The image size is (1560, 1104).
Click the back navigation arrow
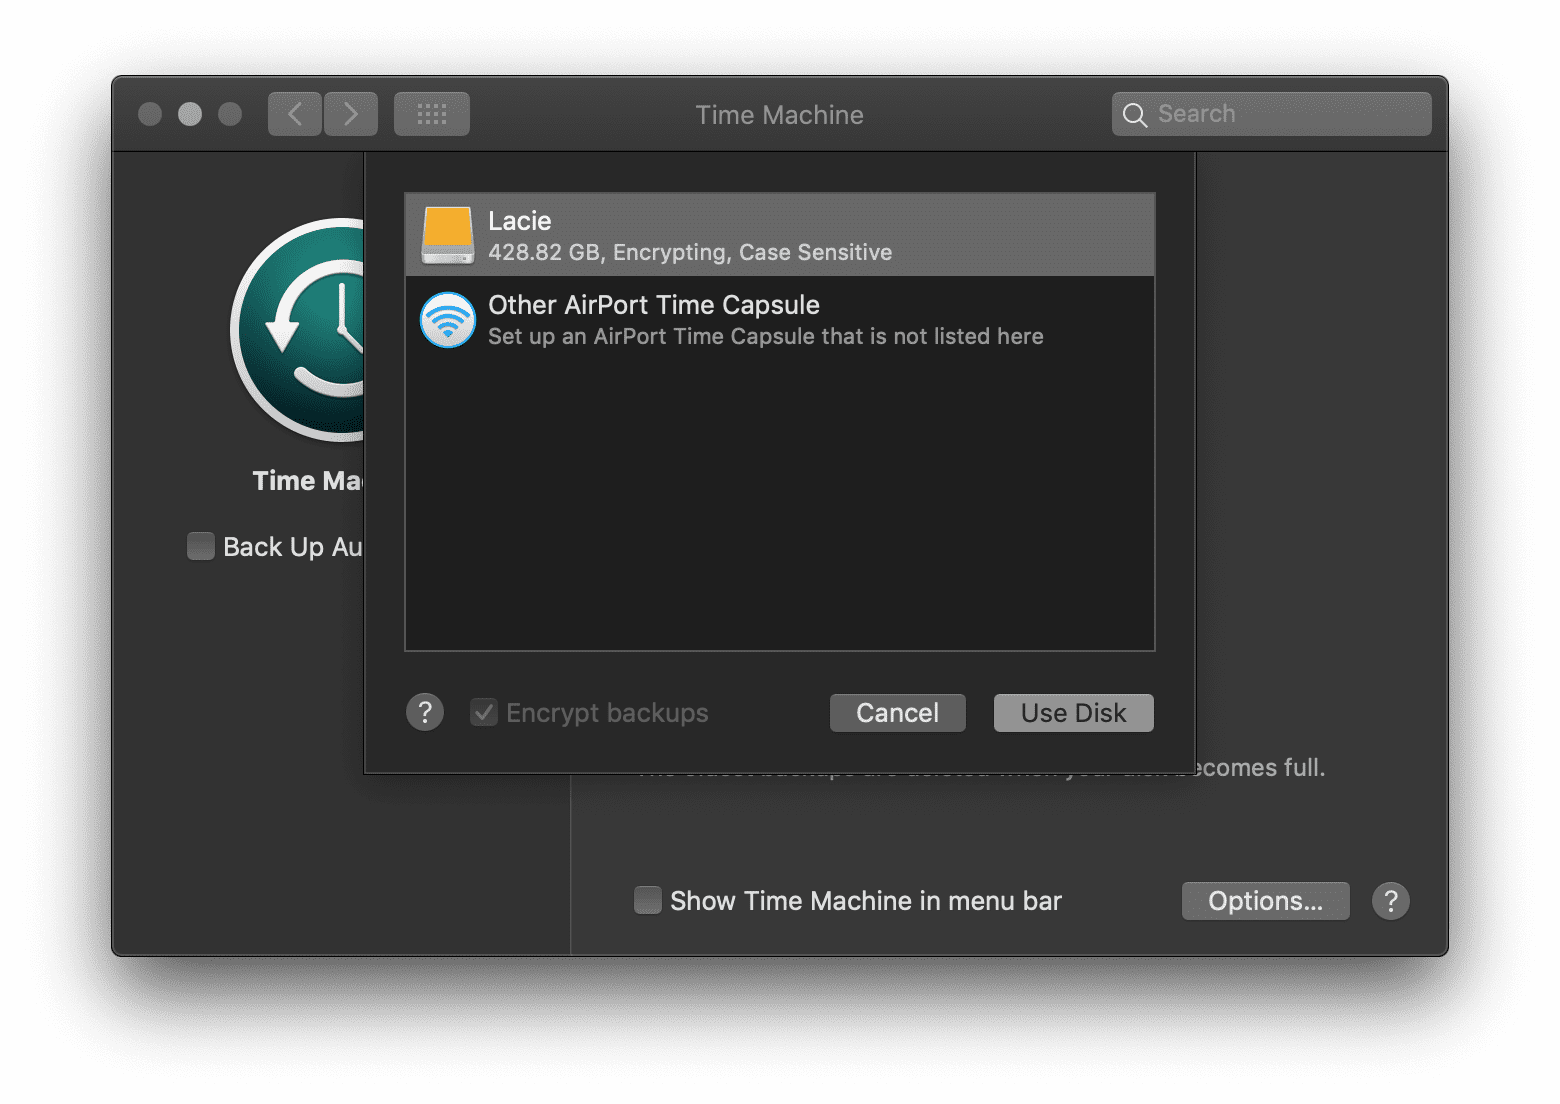[x=294, y=113]
